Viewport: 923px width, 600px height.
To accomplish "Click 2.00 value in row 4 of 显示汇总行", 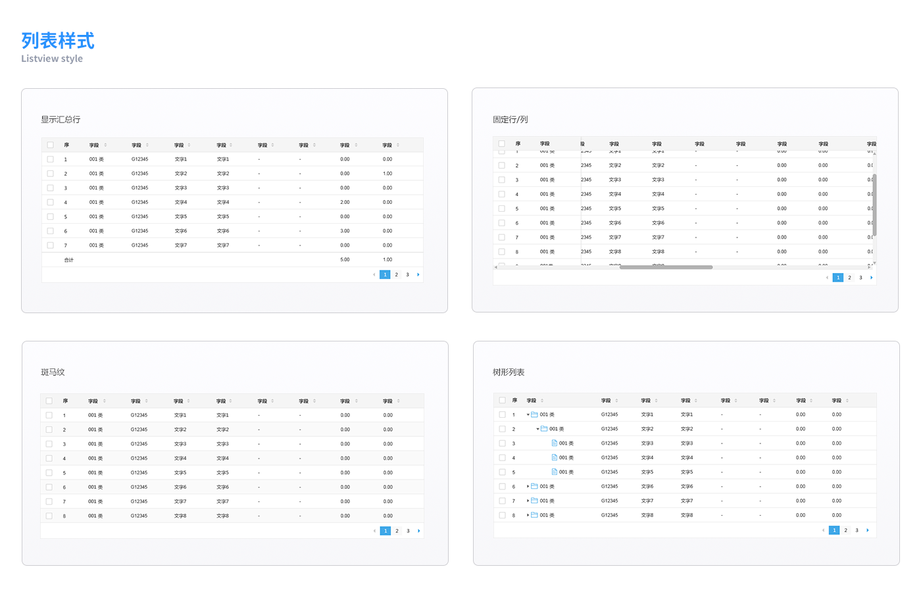I will [x=345, y=203].
